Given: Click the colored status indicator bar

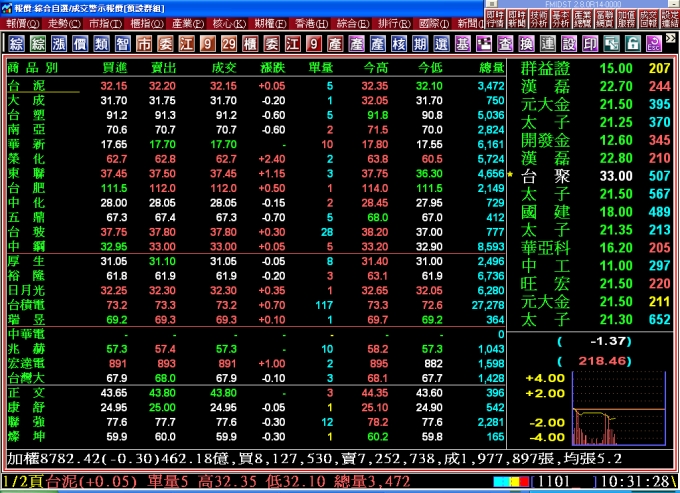Looking at the screenshot, I should click(x=511, y=481).
